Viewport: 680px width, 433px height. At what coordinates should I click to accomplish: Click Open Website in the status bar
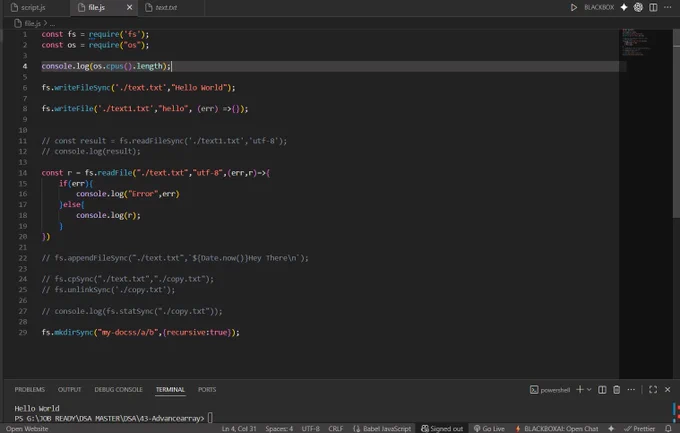click(x=27, y=429)
